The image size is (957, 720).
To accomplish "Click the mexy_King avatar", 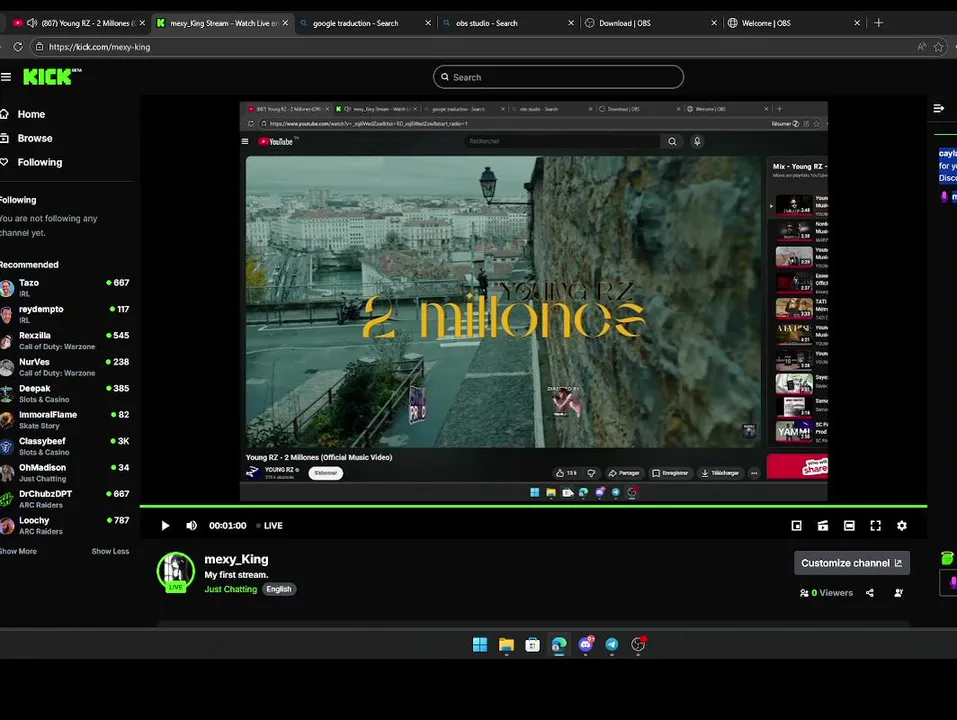I will click(x=176, y=571).
